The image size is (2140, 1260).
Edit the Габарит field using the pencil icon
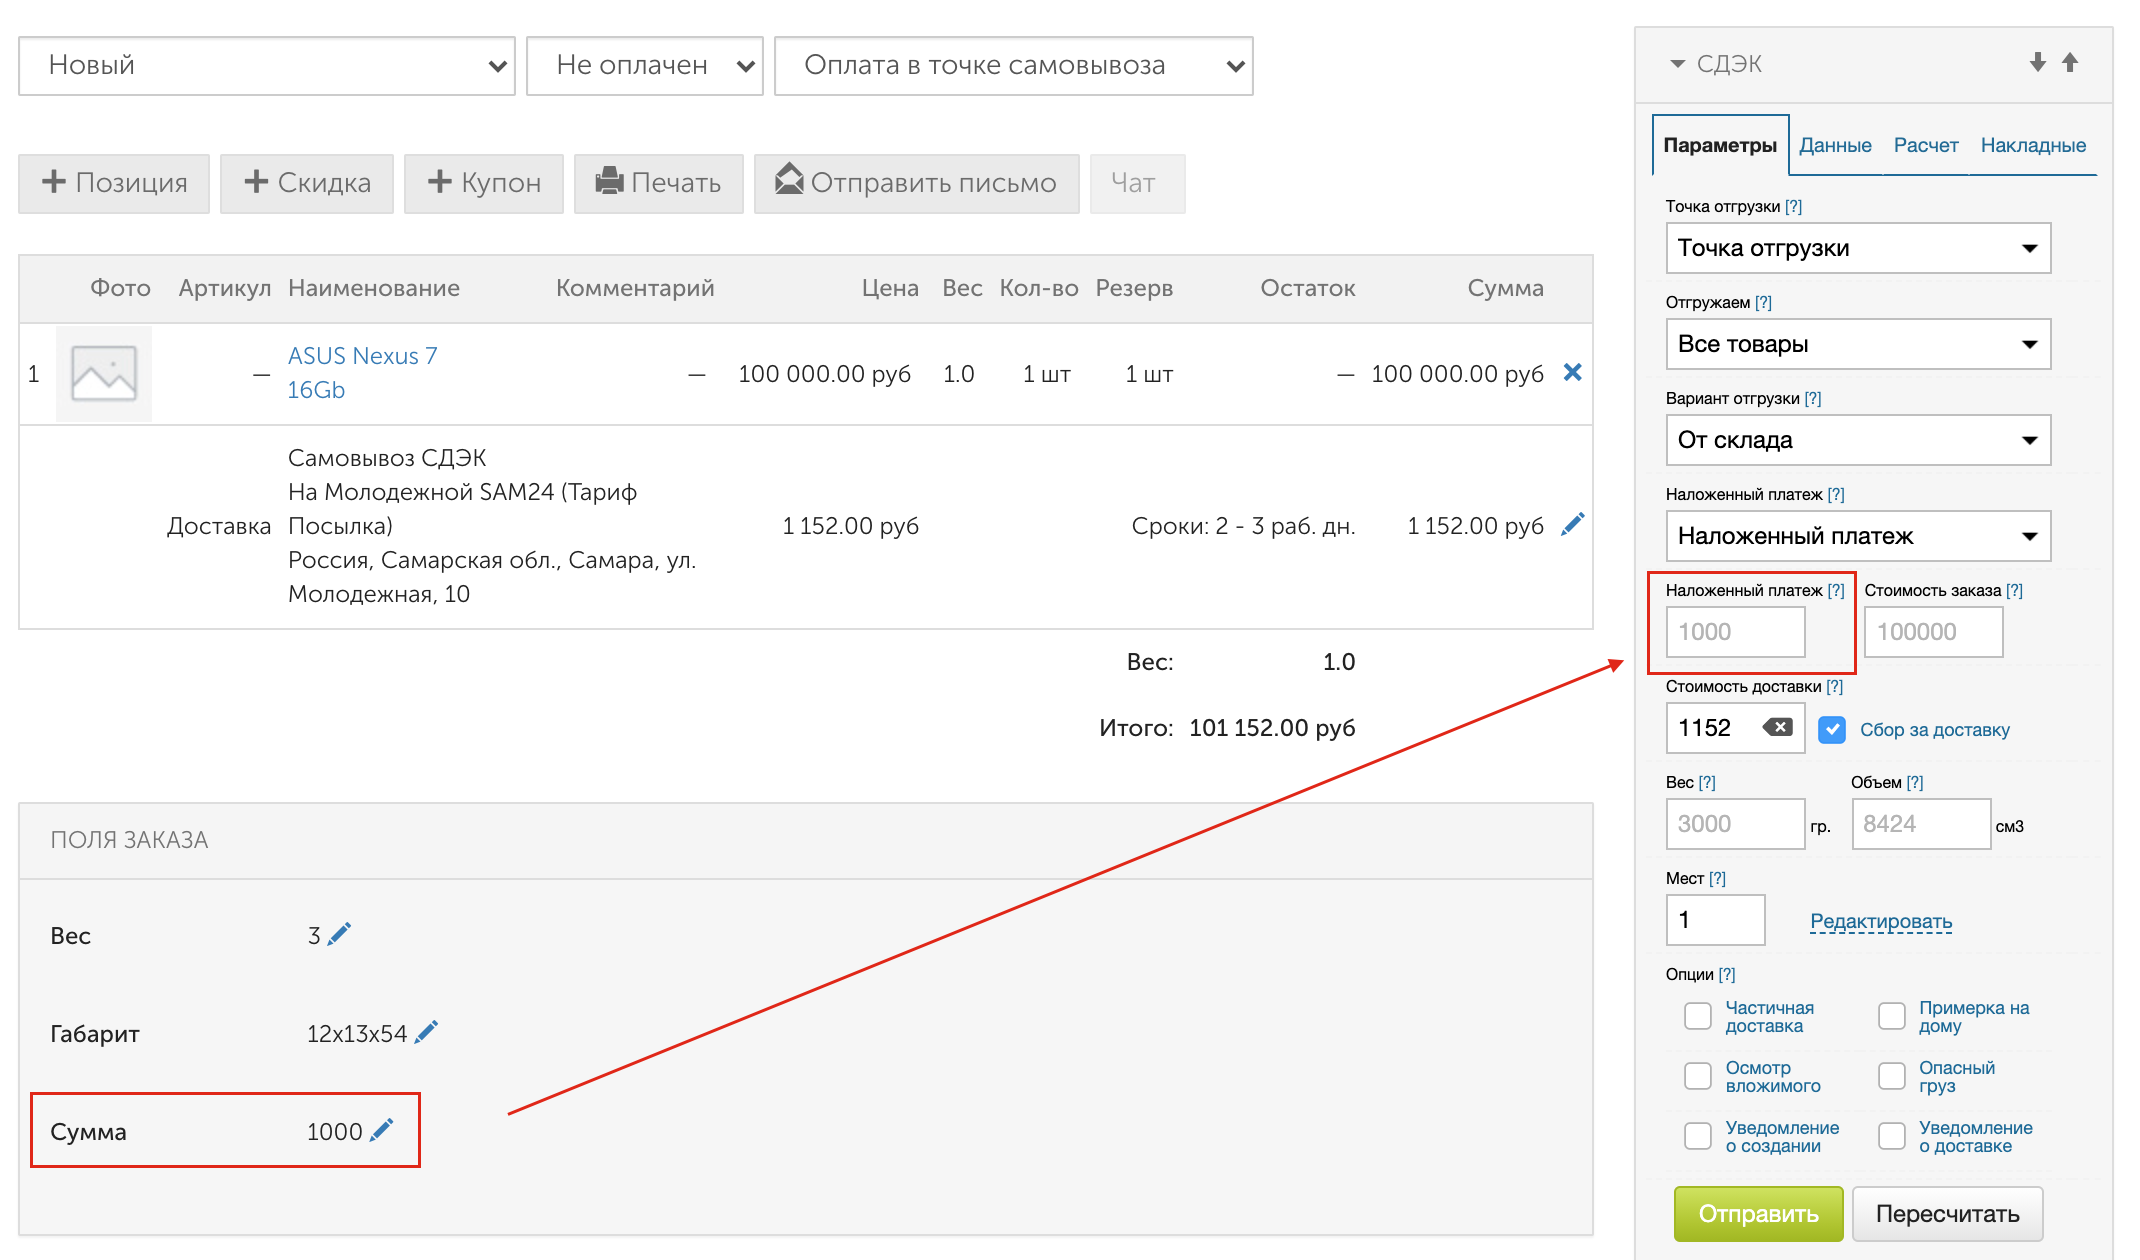pyautogui.click(x=426, y=1033)
